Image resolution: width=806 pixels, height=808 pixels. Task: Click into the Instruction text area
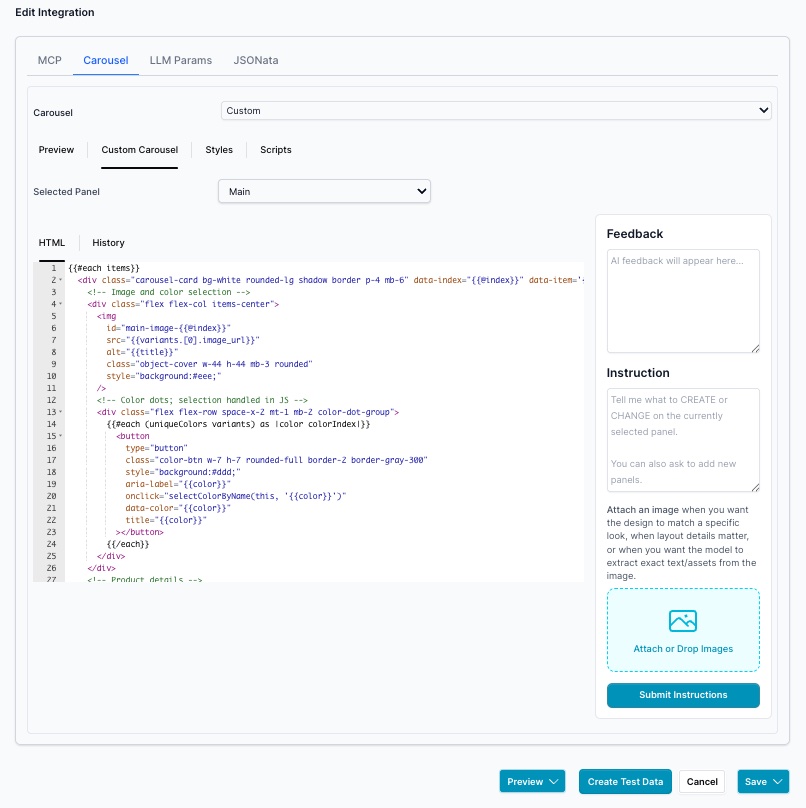tap(683, 440)
